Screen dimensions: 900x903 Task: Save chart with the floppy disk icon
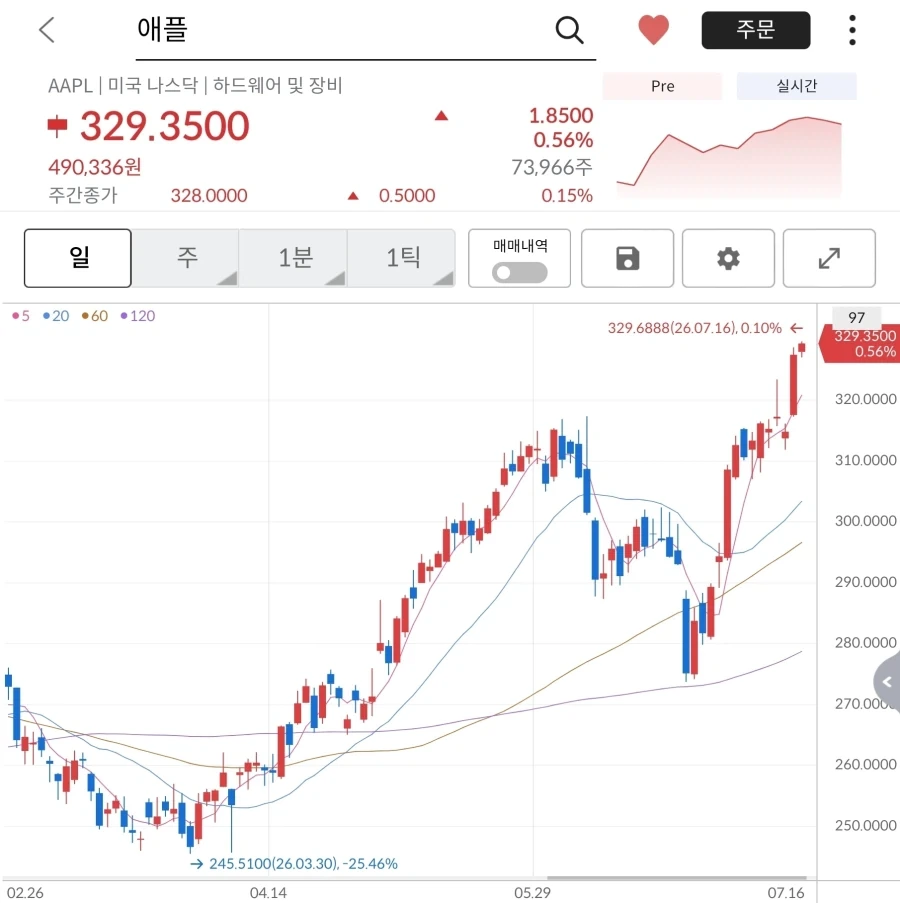click(x=627, y=258)
